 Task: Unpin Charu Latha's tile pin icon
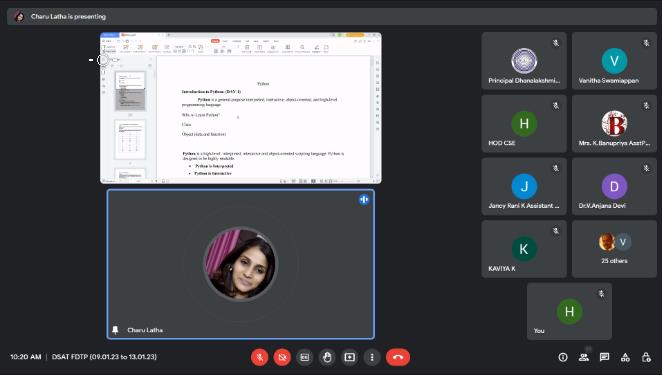[x=115, y=330]
